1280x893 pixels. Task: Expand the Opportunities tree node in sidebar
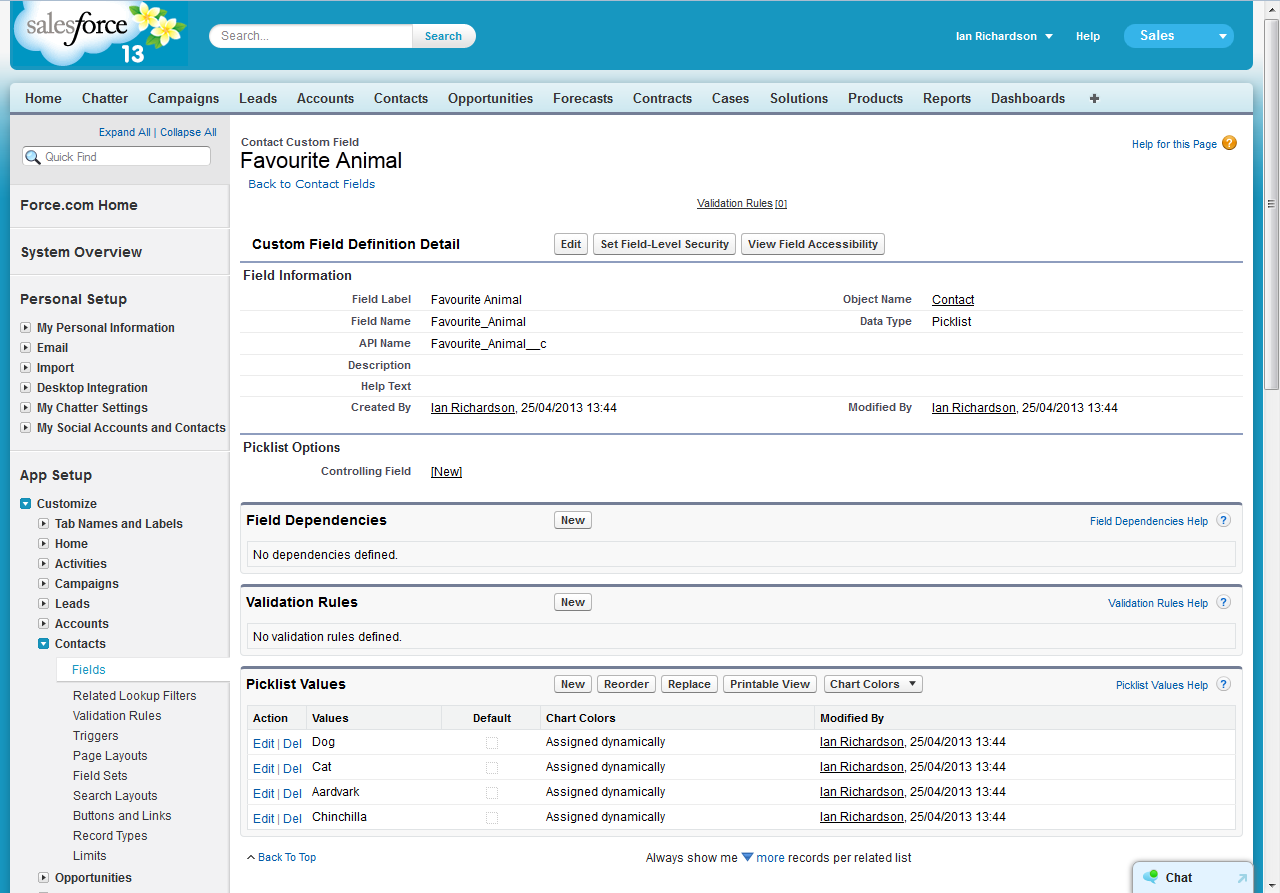pyautogui.click(x=44, y=878)
